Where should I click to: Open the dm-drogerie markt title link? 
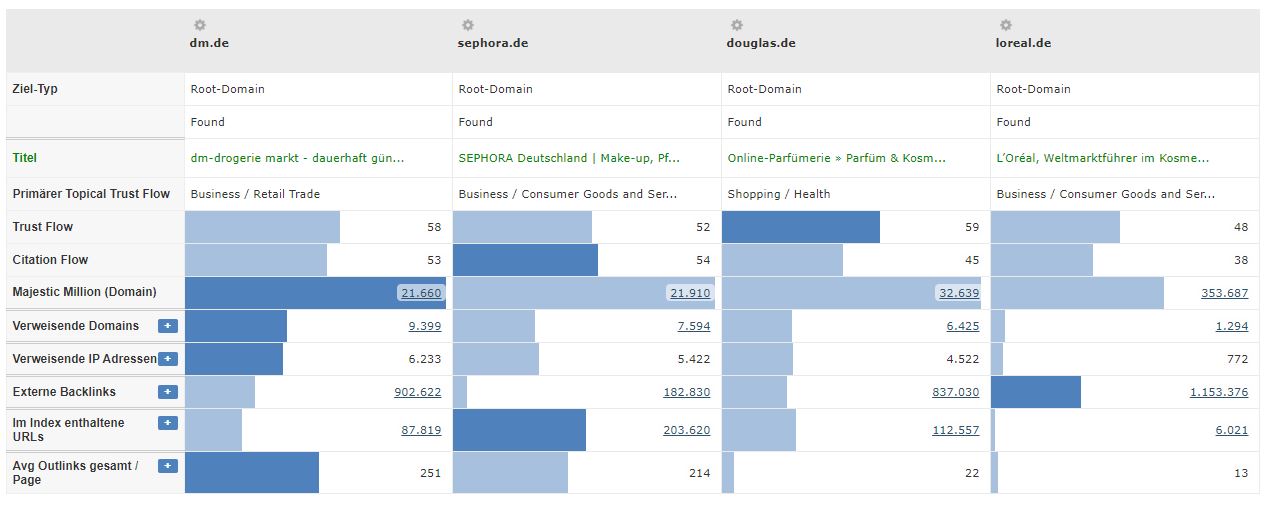pos(297,158)
